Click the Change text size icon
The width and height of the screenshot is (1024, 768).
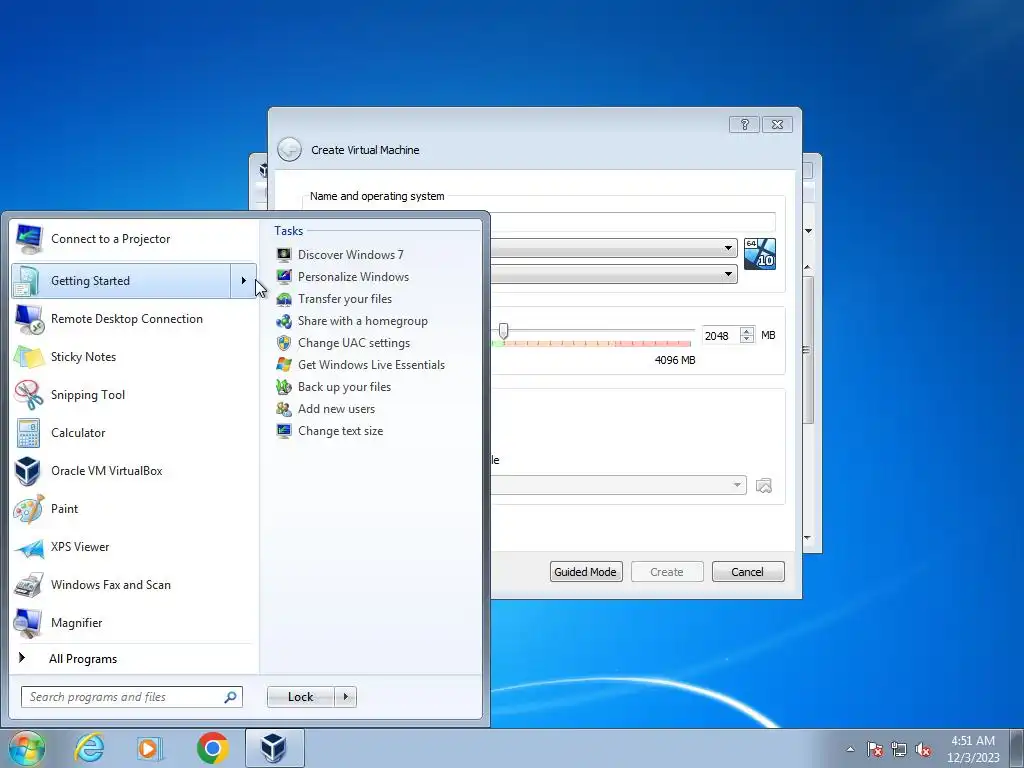pos(283,431)
